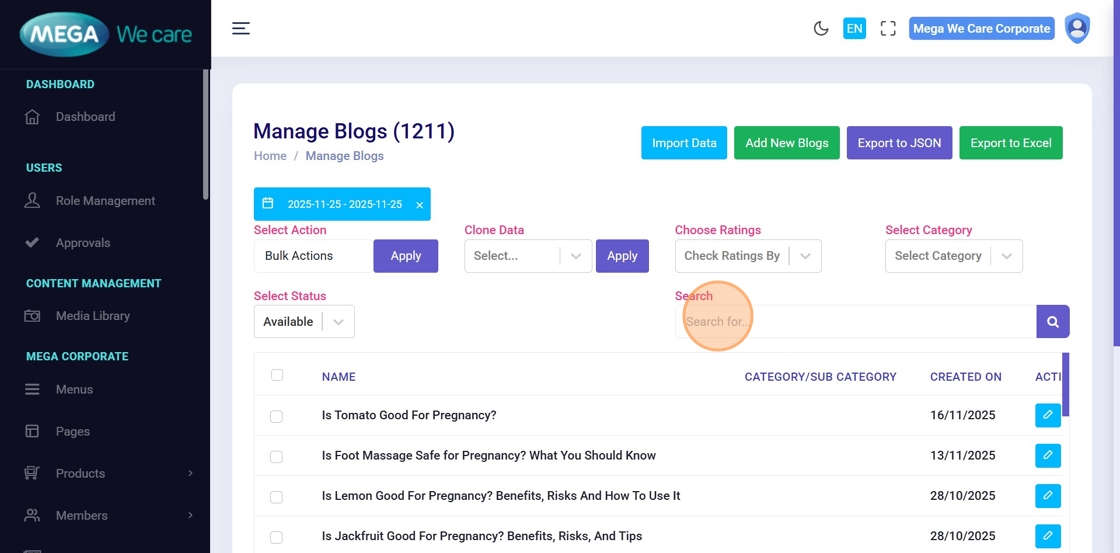Click the Add New Blogs button
The height and width of the screenshot is (553, 1120).
(x=786, y=143)
